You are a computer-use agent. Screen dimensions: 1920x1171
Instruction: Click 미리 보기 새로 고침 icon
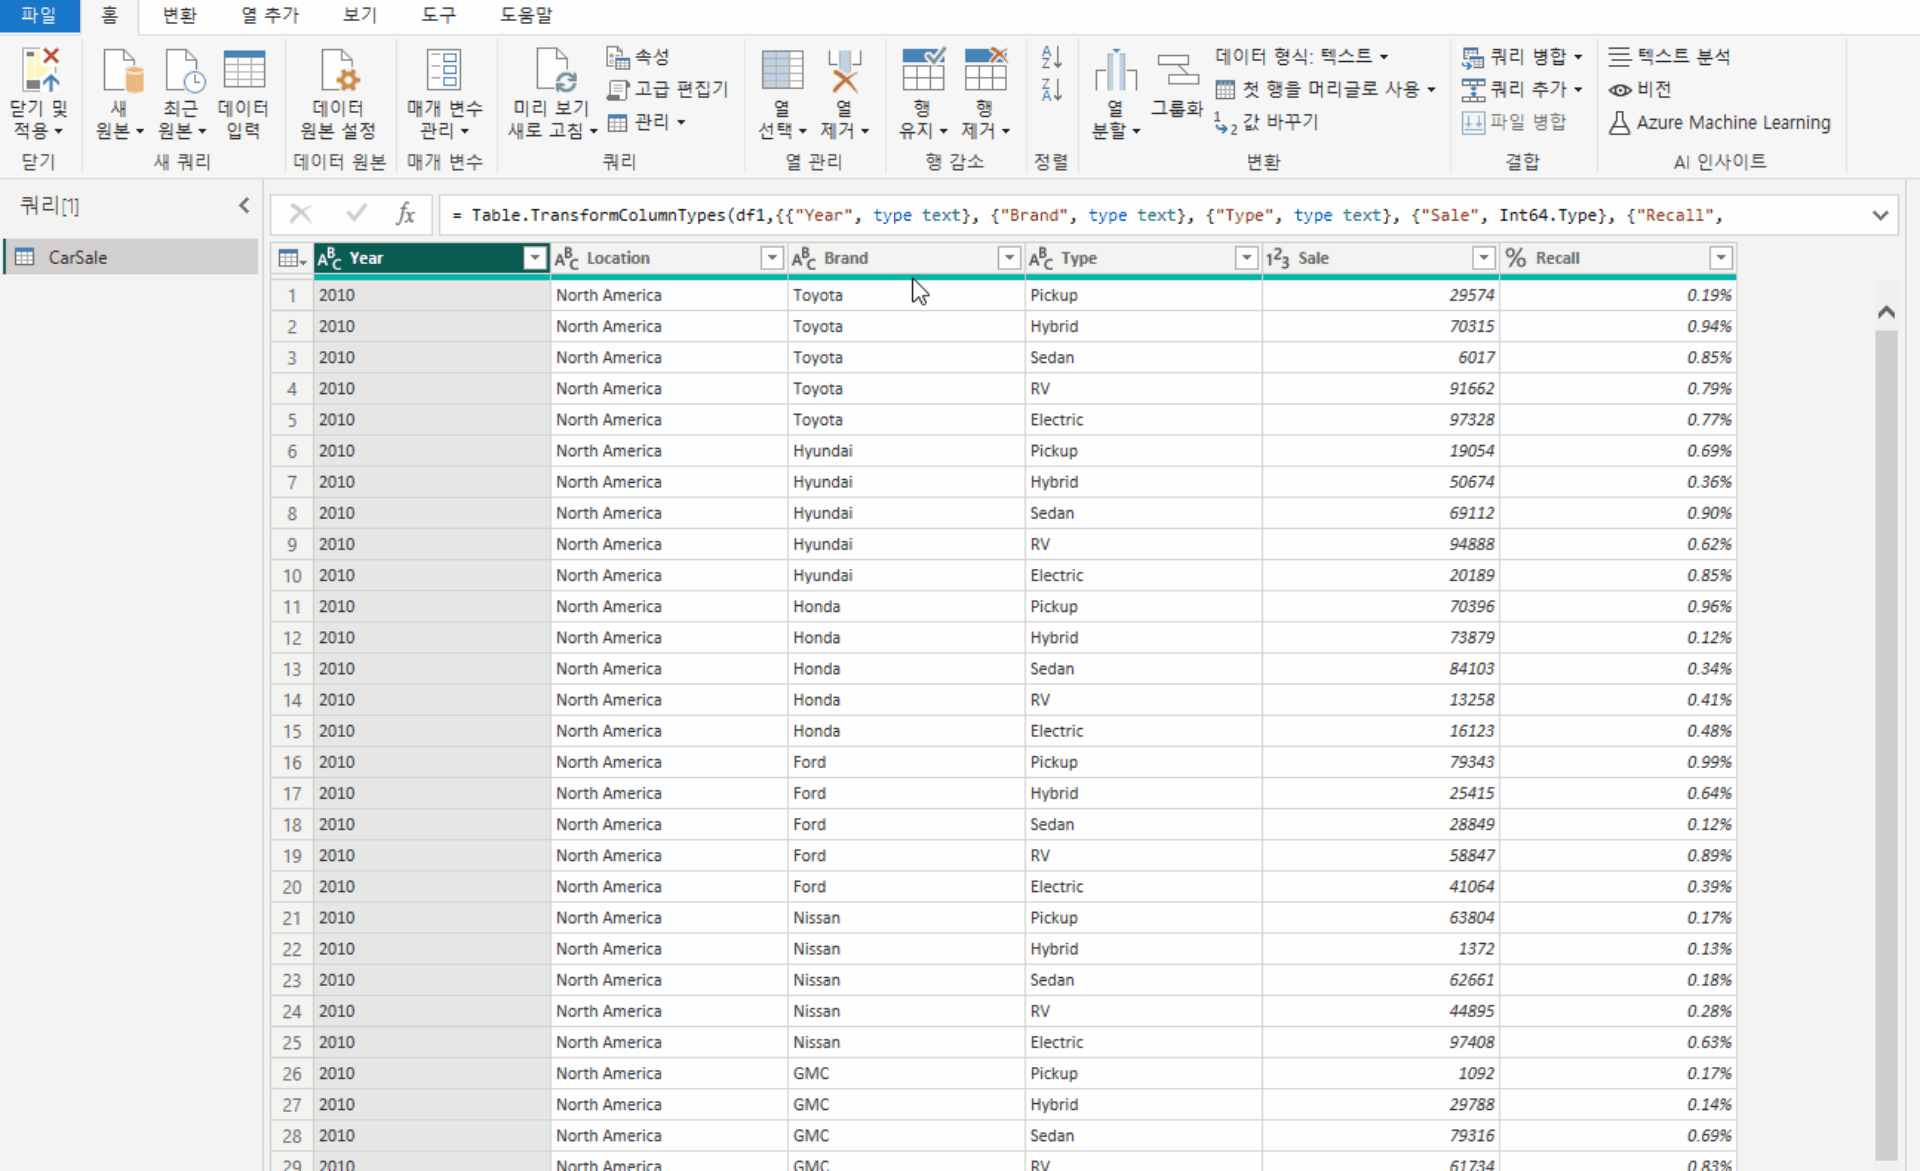(555, 70)
